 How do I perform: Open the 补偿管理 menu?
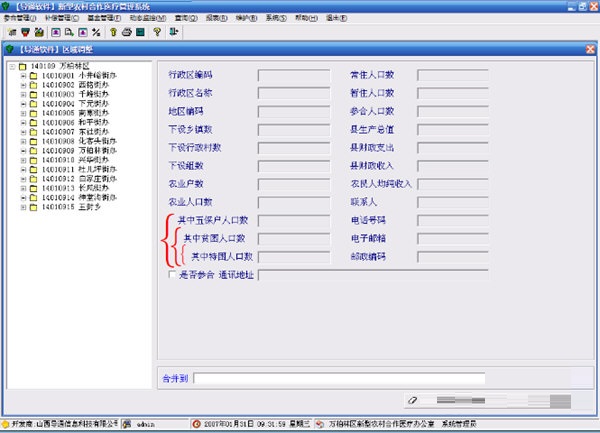click(62, 18)
